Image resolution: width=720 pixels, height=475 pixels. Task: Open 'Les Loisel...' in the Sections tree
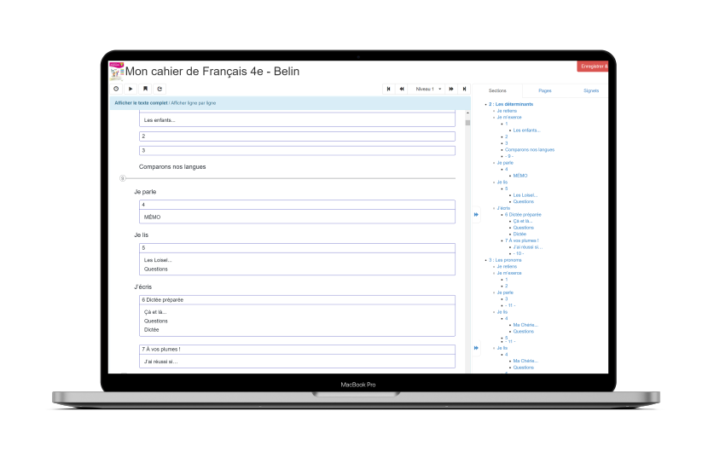click(525, 195)
